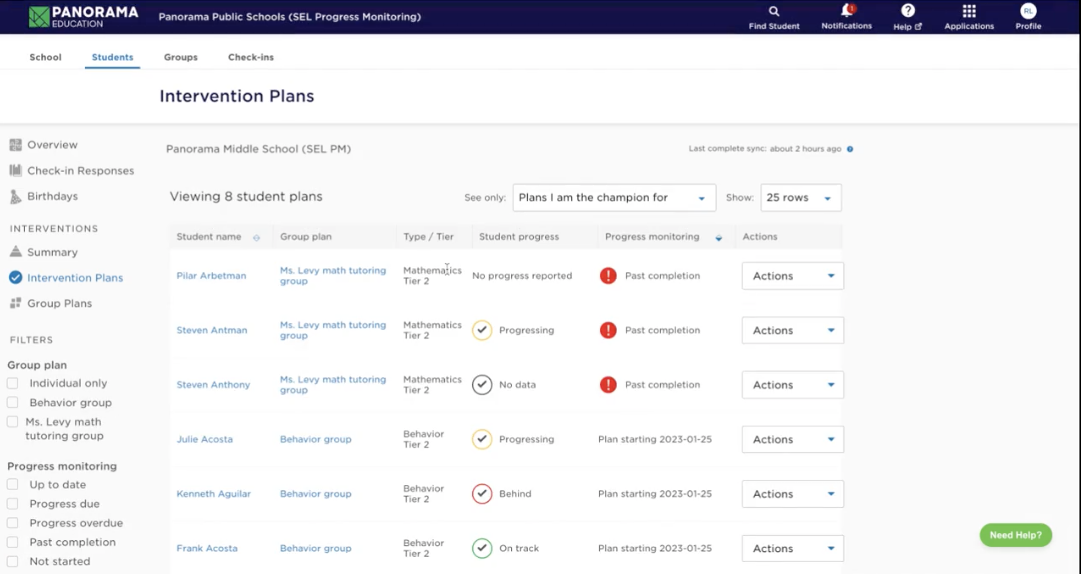1082x576 pixels.
Task: Click Steven Antman's past completion alert icon
Action: pos(608,330)
